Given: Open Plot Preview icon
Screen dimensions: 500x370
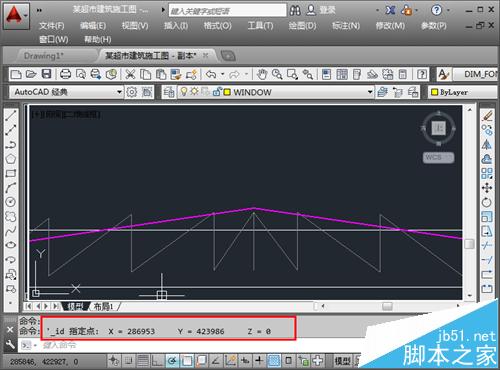Looking at the screenshot, I should (81, 74).
